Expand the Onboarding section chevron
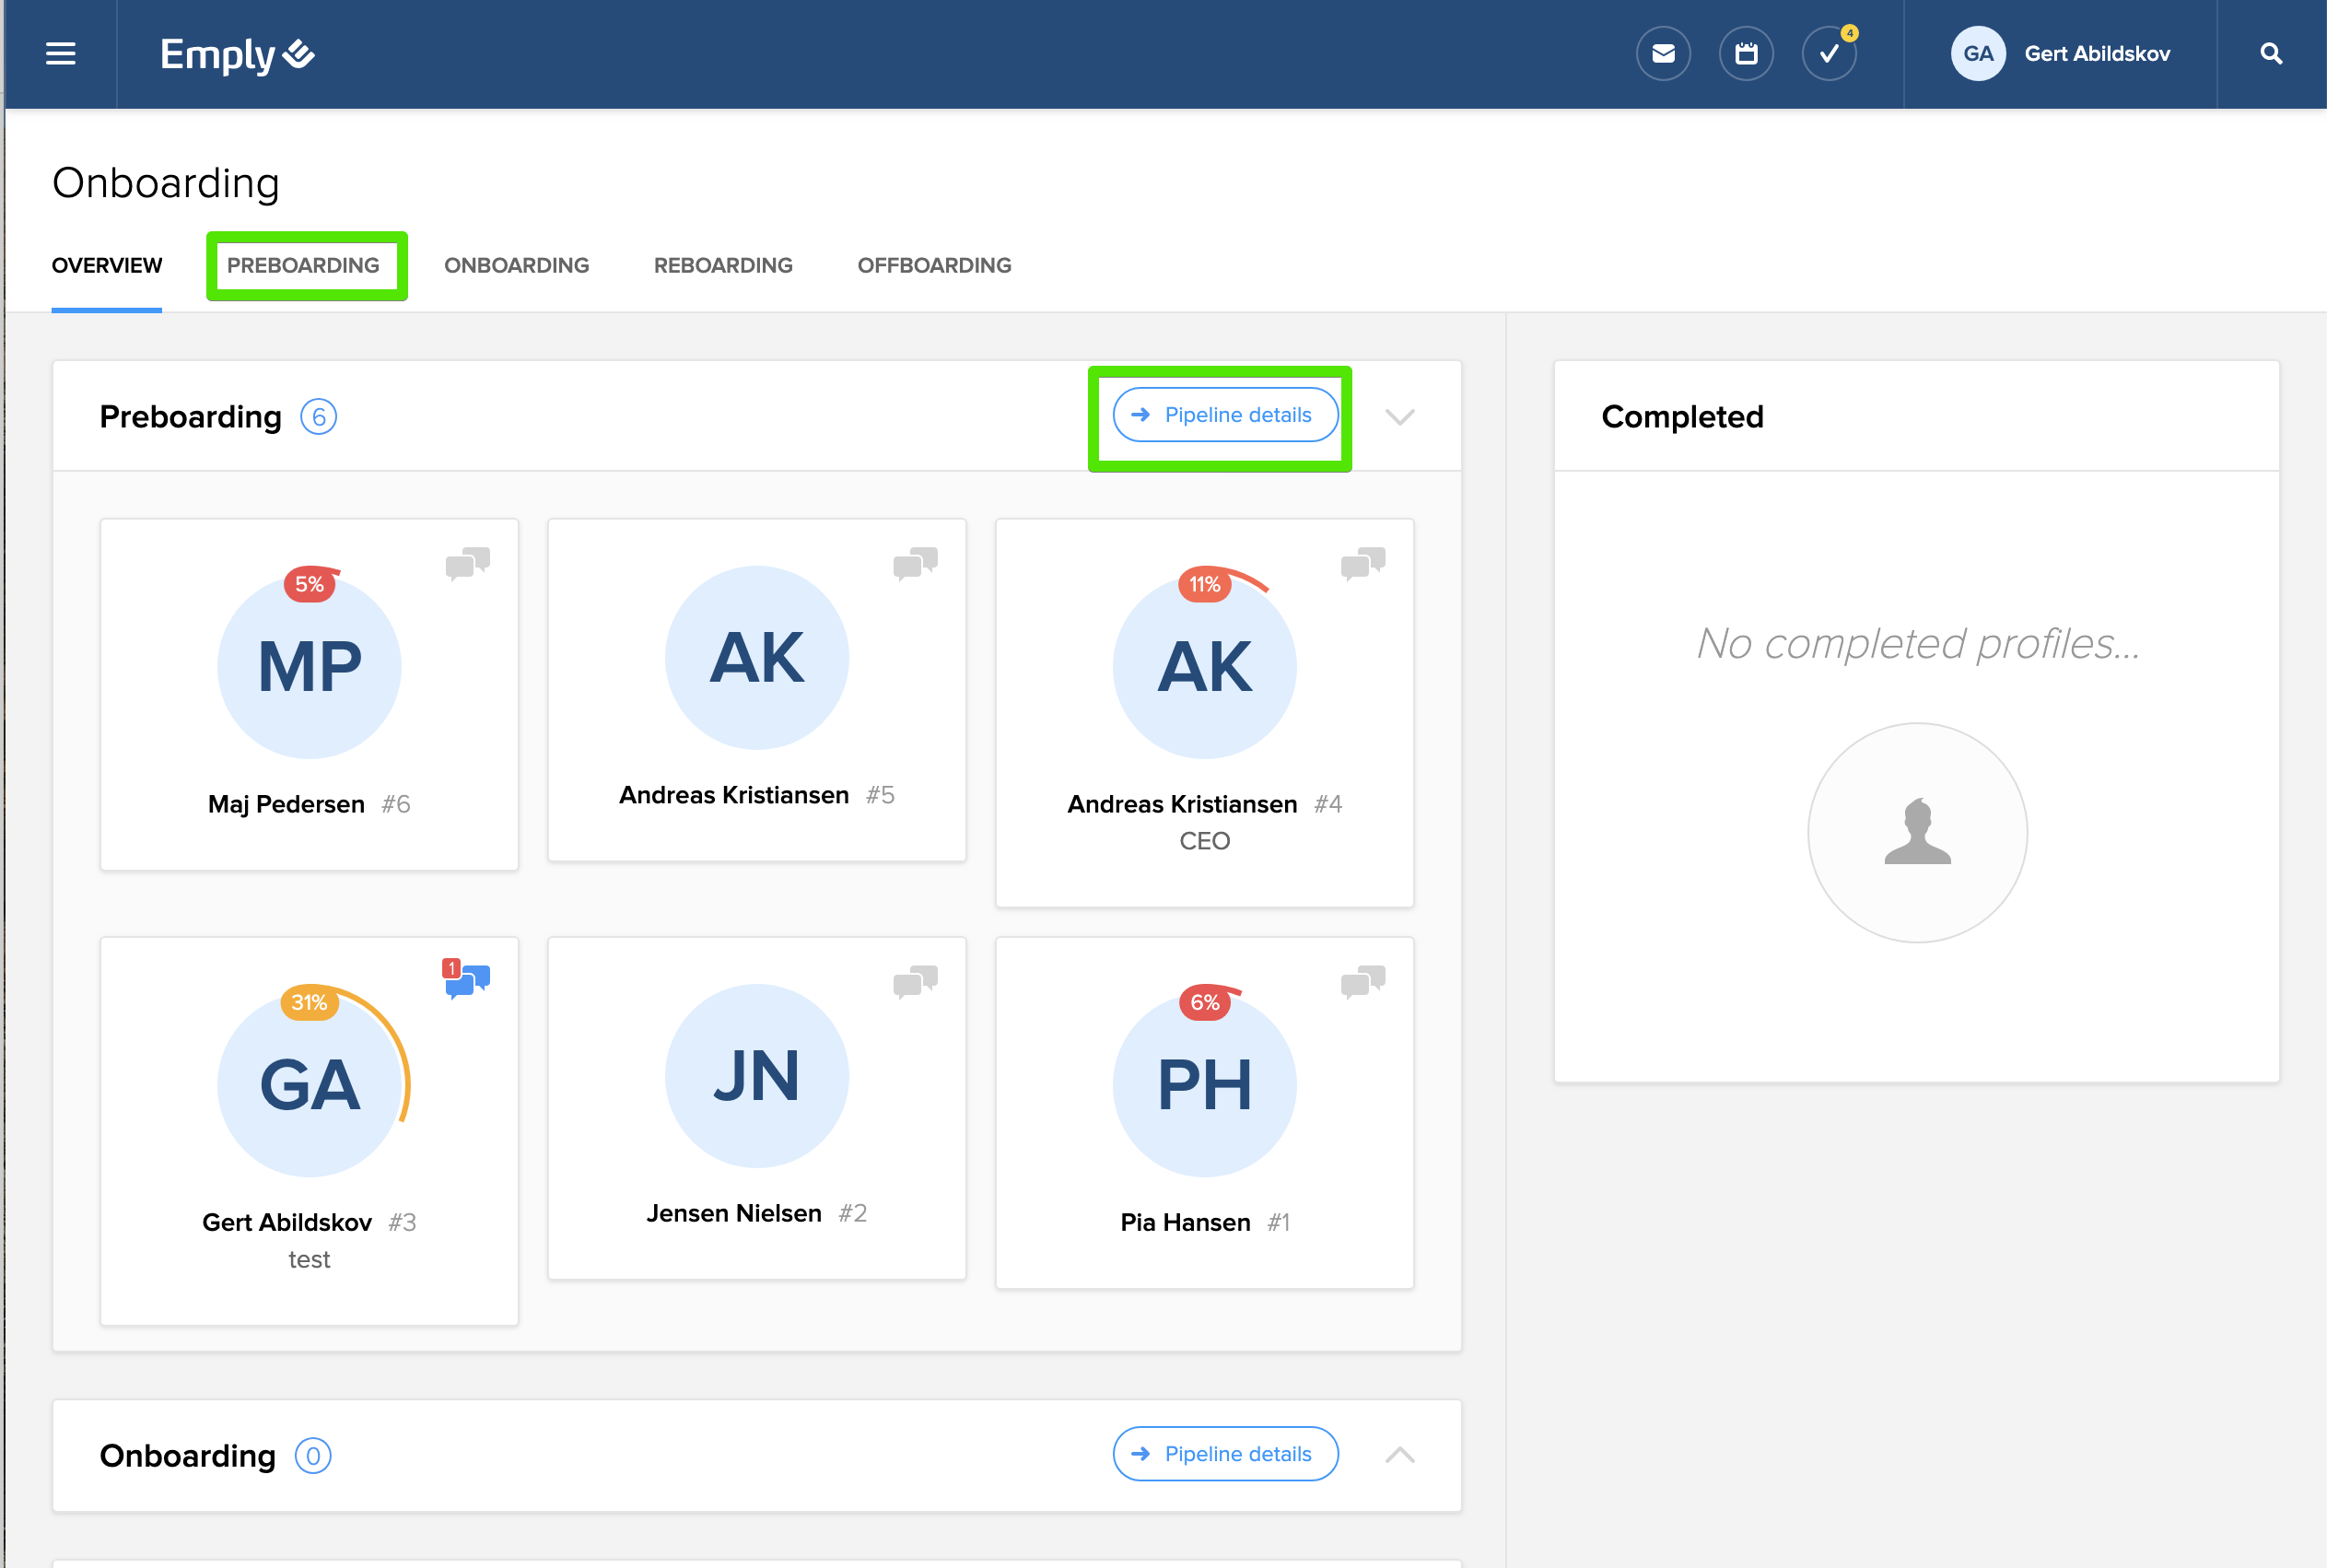2327x1568 pixels. (x=1399, y=1455)
